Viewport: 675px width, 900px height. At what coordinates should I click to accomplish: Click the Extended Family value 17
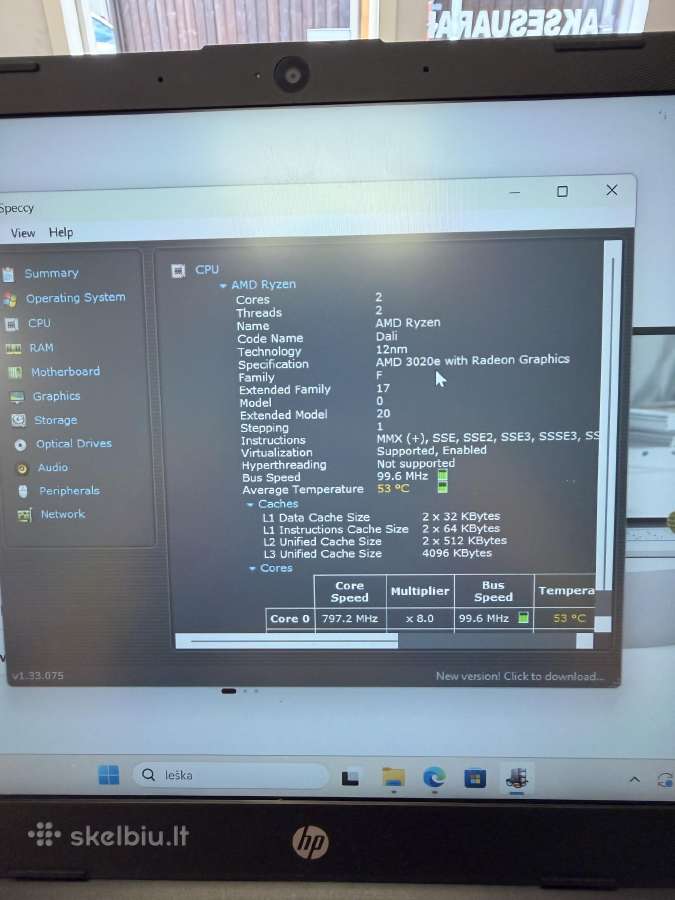coord(383,389)
